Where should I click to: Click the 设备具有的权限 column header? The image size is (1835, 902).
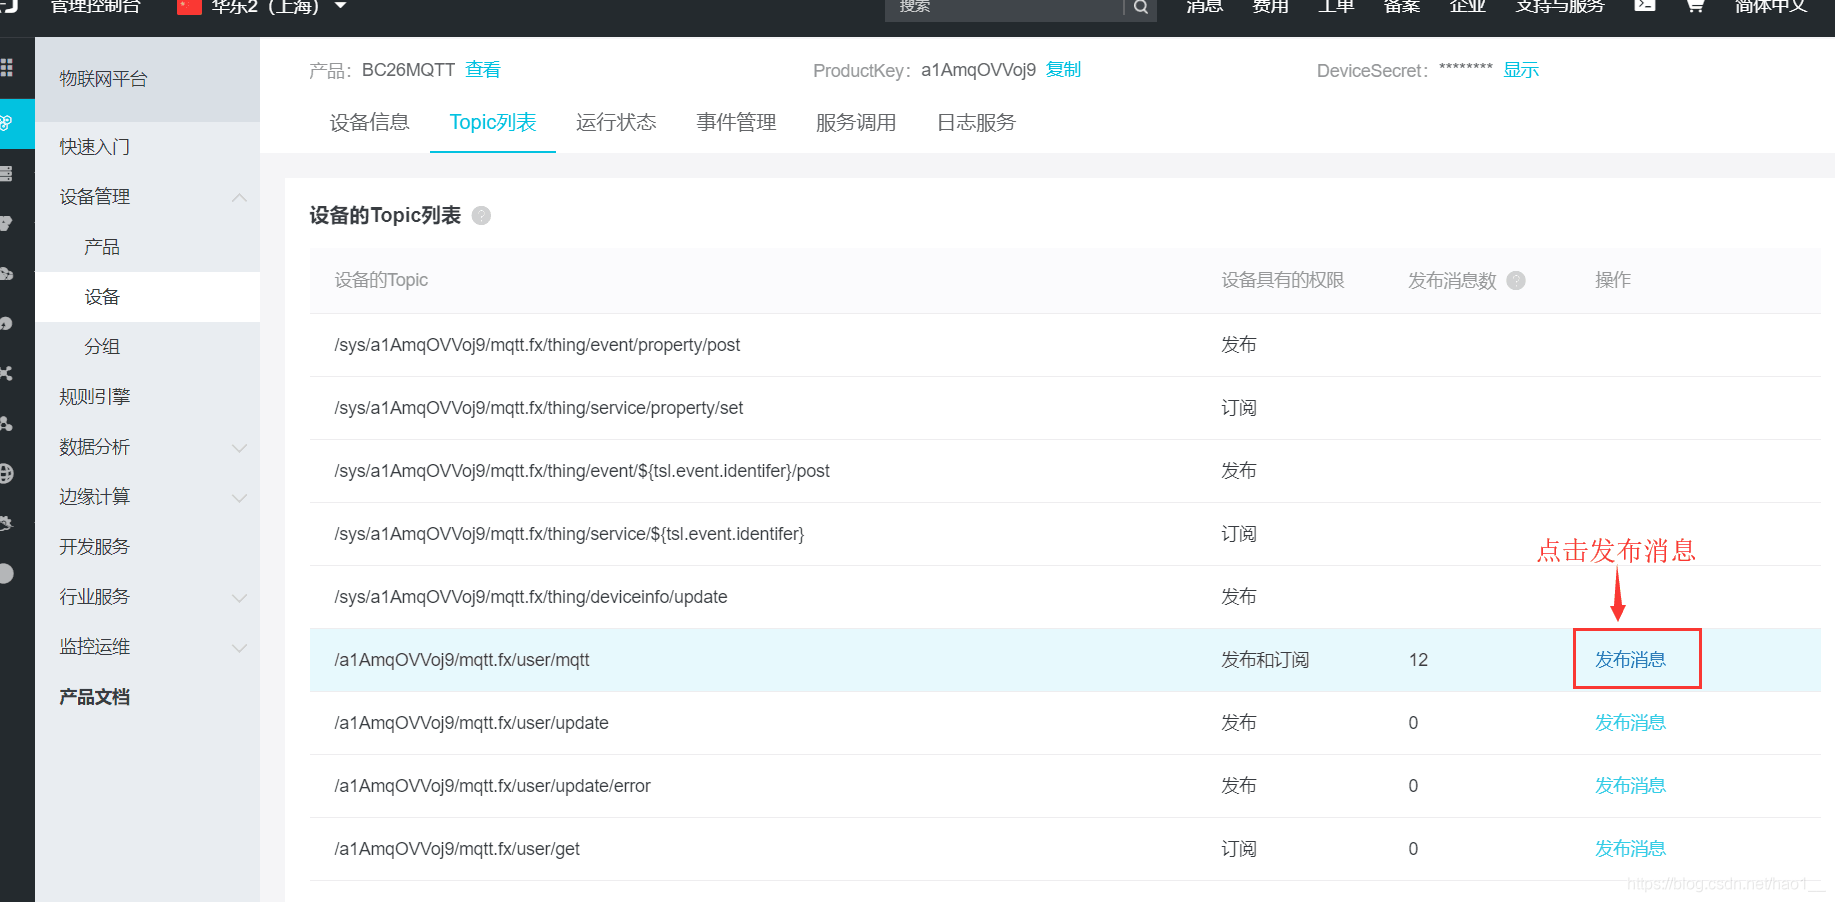(1283, 280)
